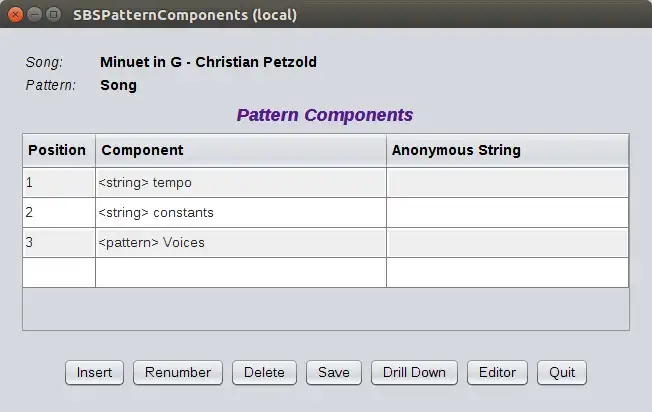
Task: Click Anonymous String cell for Voices row
Action: pyautogui.click(x=507, y=243)
